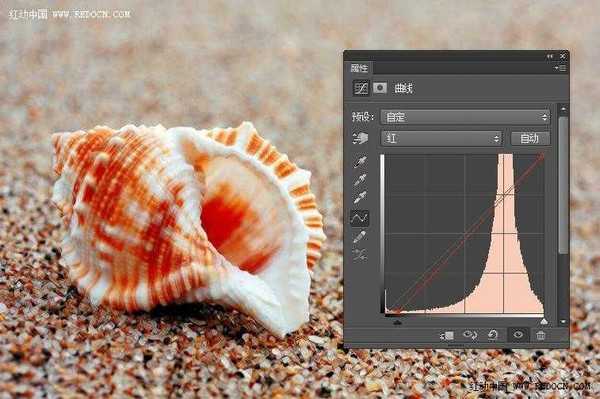Select the pencil draw-curve tool
The width and height of the screenshot is (600, 399).
[x=360, y=237]
